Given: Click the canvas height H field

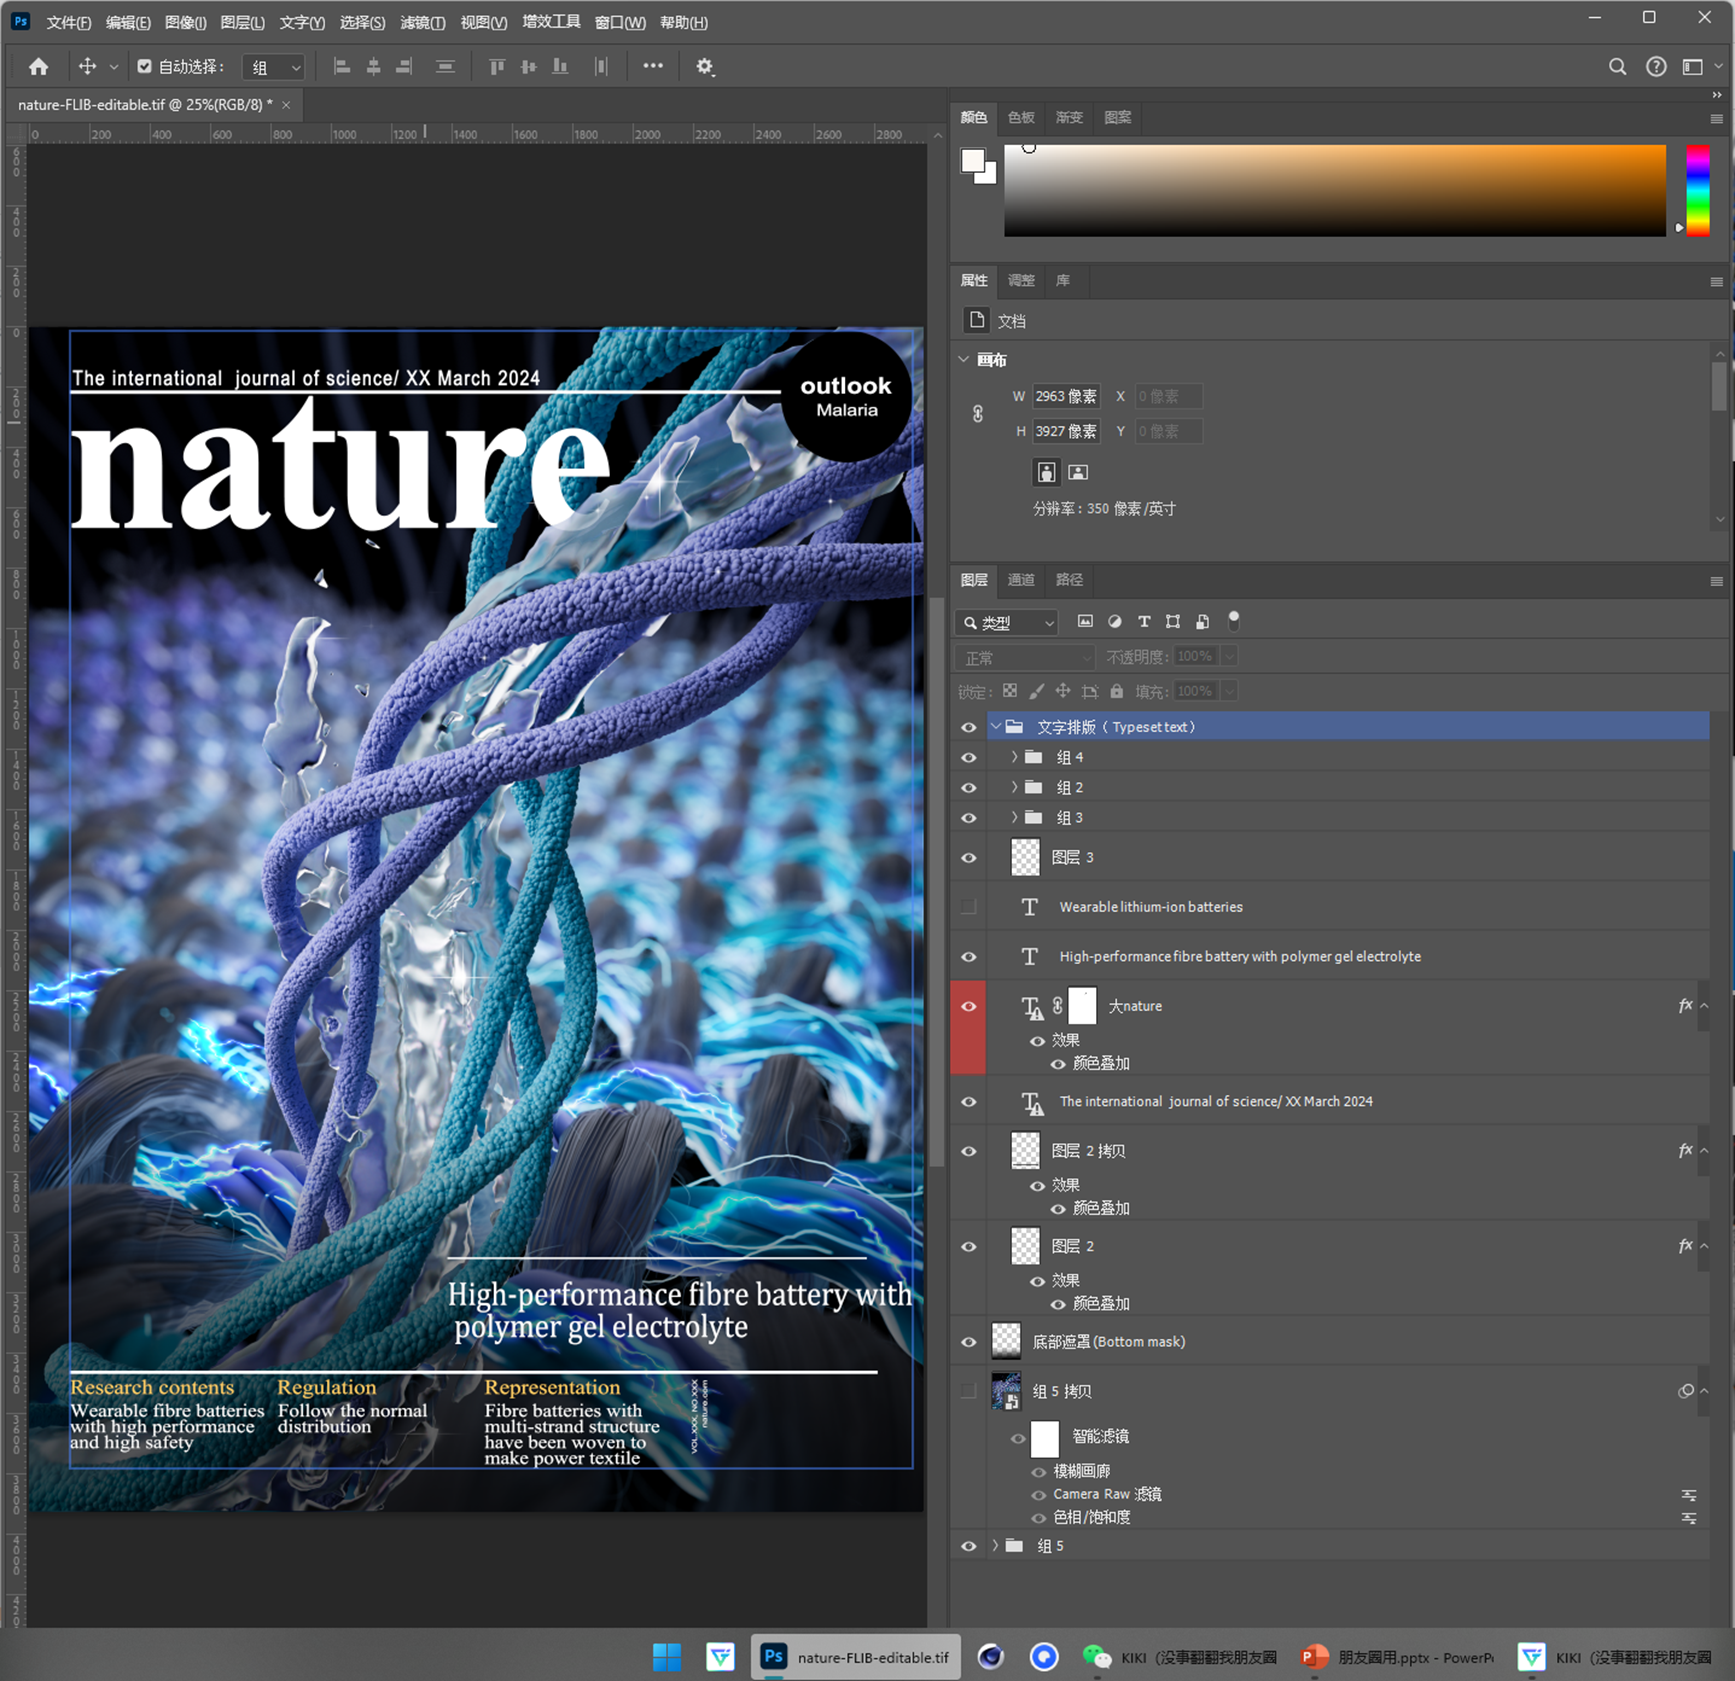Looking at the screenshot, I should (x=1066, y=432).
